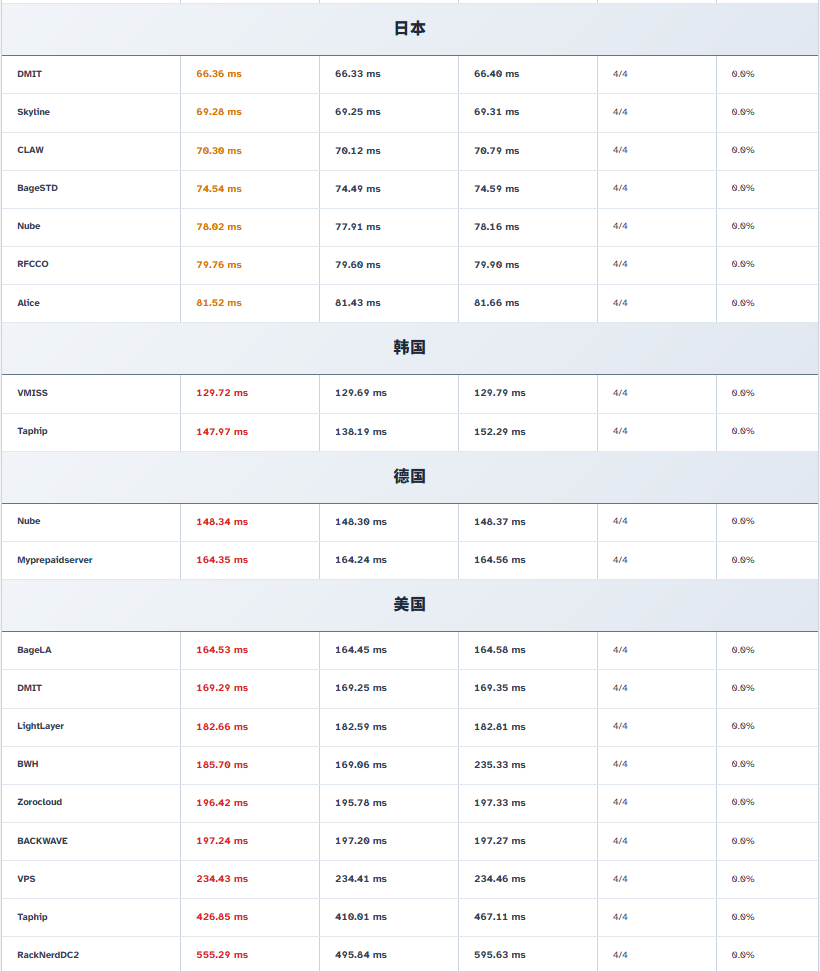Click the VMISS server name
This screenshot has height=971, width=820.
(x=32, y=393)
